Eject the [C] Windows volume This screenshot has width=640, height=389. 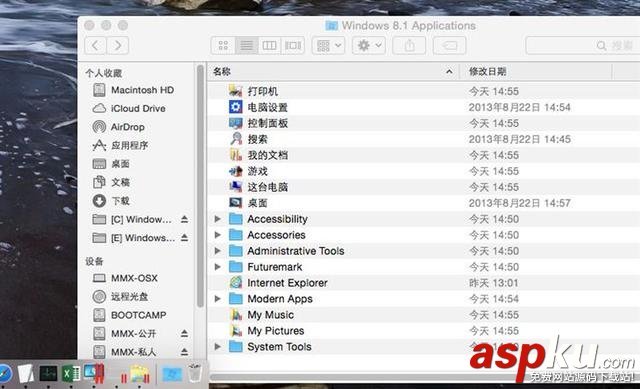(x=184, y=219)
